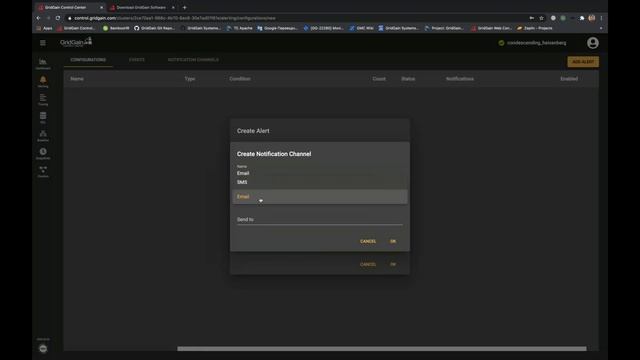Click the horizontal scrollbar below the table
Image resolution: width=640 pixels, height=360 pixels.
(382, 349)
